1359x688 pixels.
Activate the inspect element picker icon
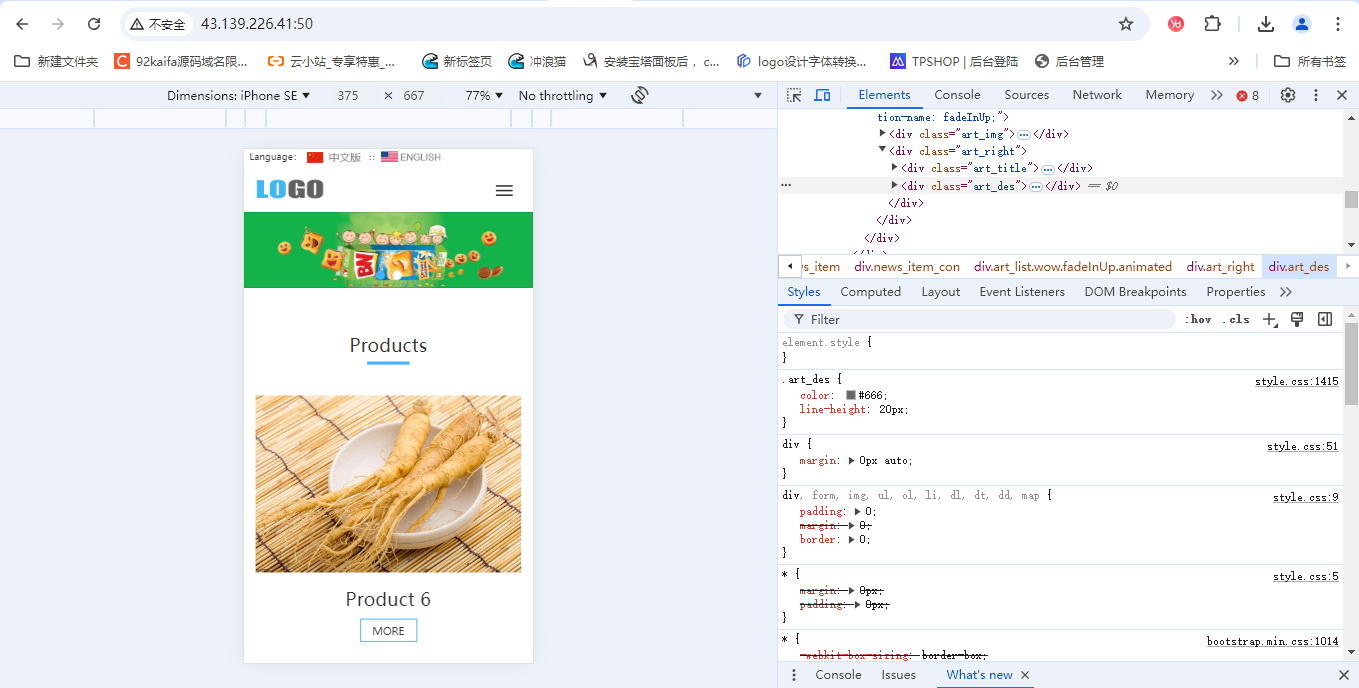coord(794,95)
